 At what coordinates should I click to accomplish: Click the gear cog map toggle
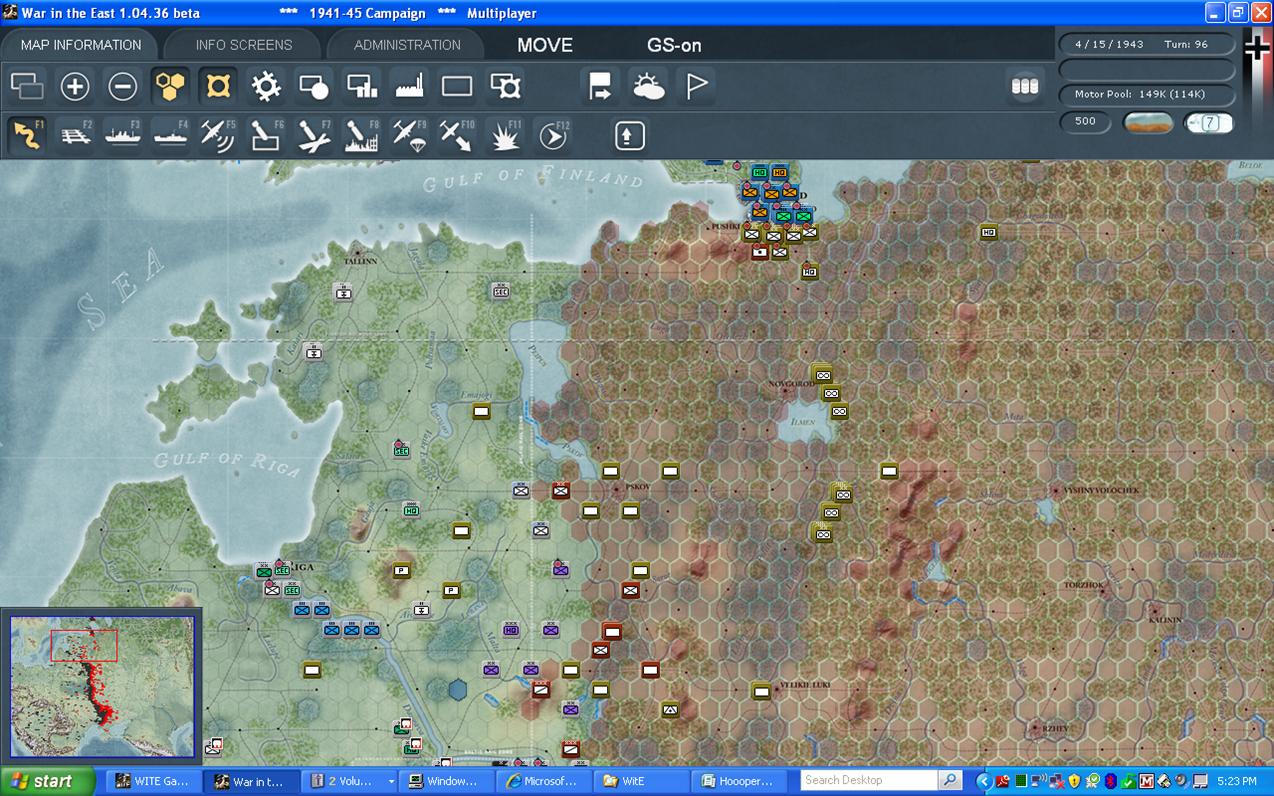coord(266,87)
